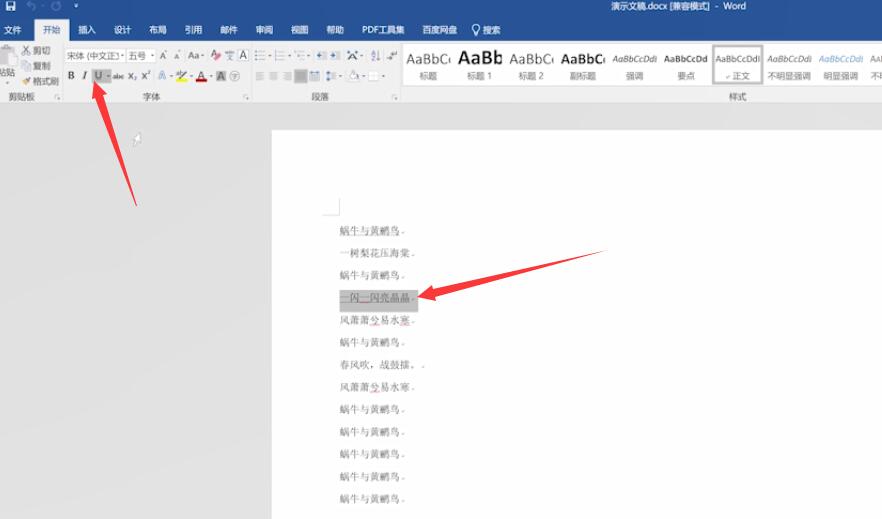The width and height of the screenshot is (882, 519).
Task: Open the 文件 menu
Action: tap(12, 30)
